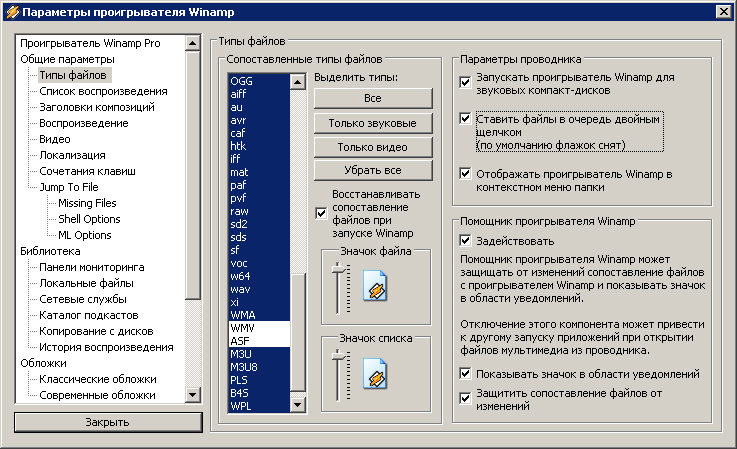The width and height of the screenshot is (737, 449).
Task: Disable Winamp in folder context menu checkbox
Action: pos(465,173)
